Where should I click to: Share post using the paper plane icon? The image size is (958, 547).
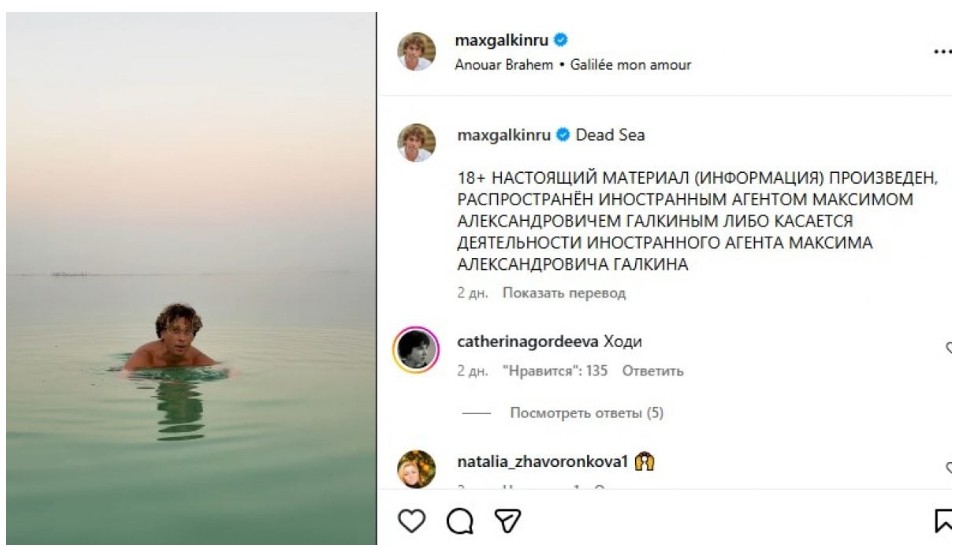pyautogui.click(x=508, y=518)
